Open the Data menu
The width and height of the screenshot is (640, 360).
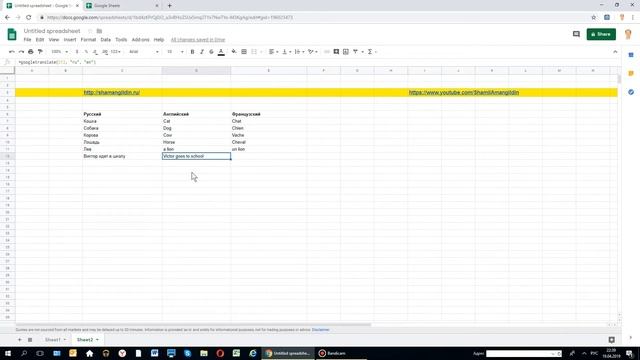click(x=106, y=40)
